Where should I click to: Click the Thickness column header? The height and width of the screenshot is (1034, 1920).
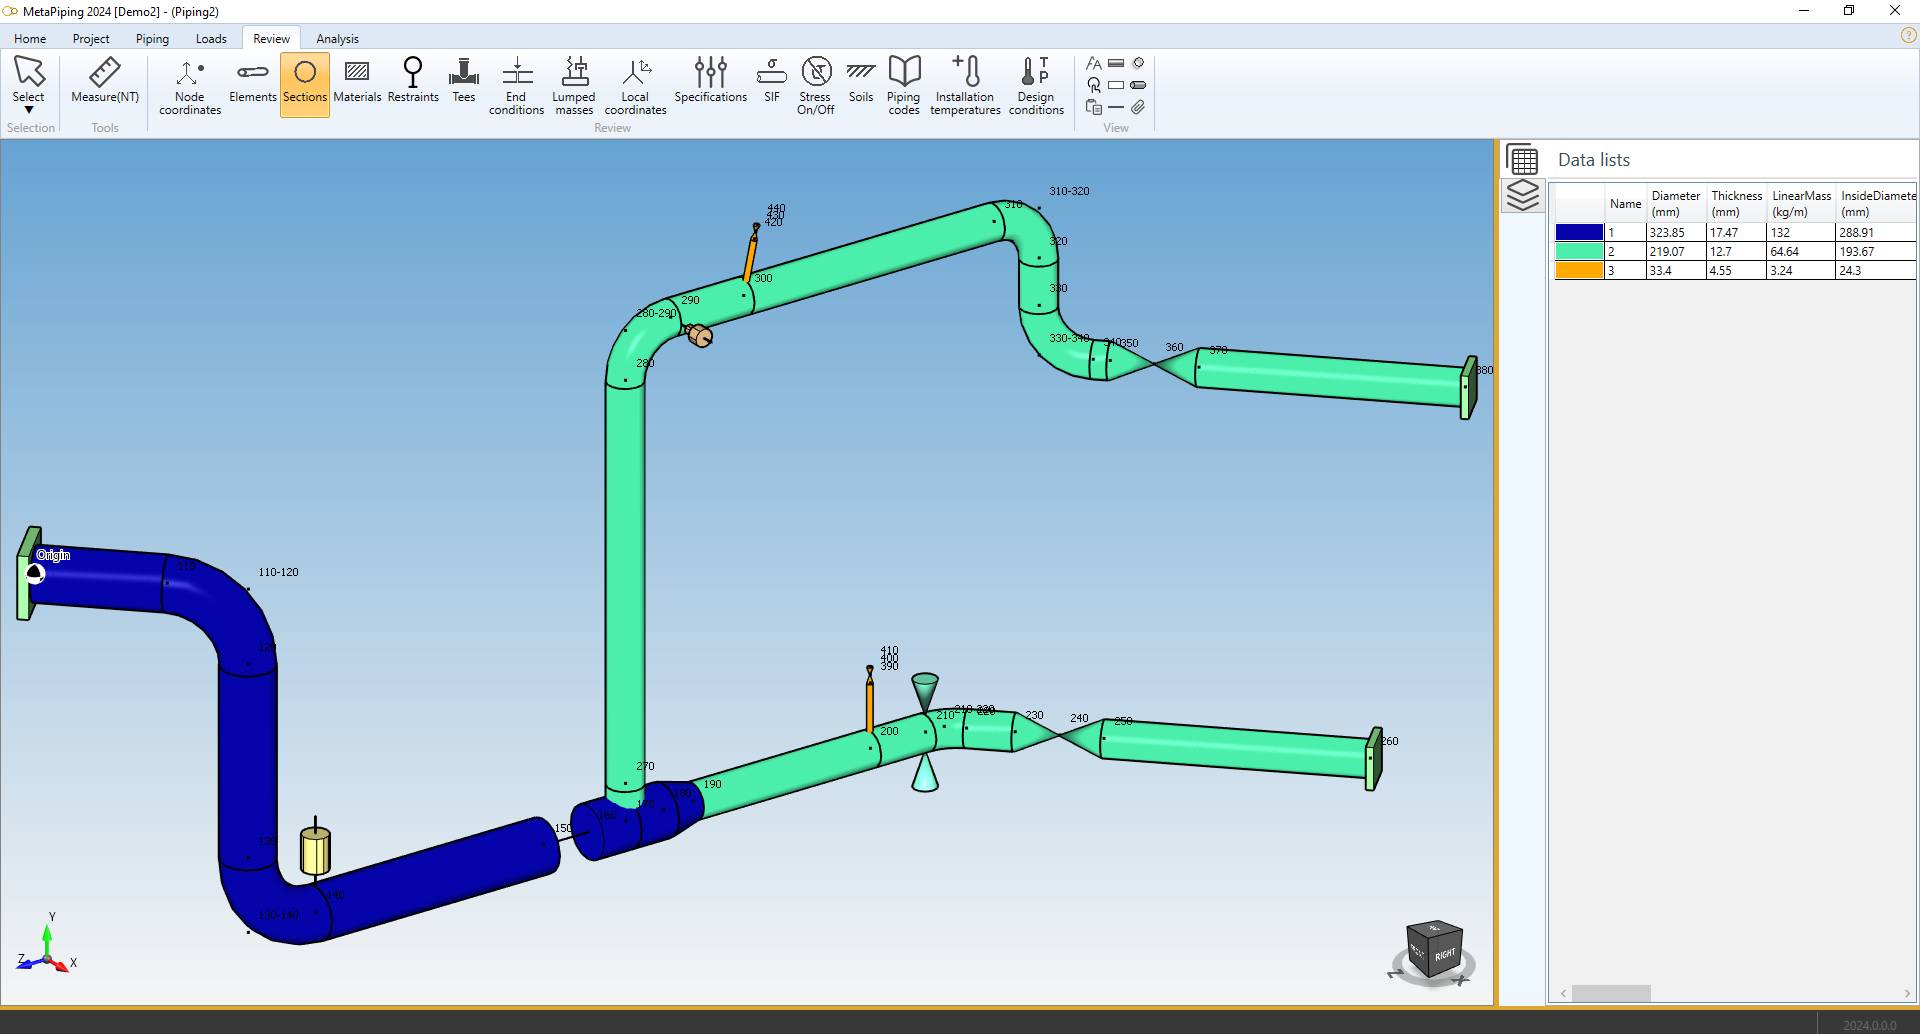point(1736,203)
